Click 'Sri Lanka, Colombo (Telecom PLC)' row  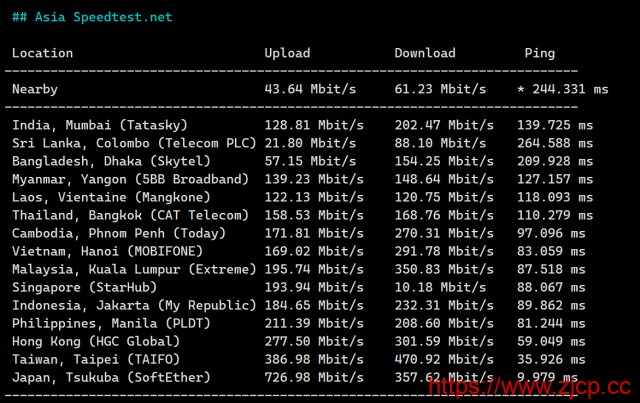(x=134, y=143)
